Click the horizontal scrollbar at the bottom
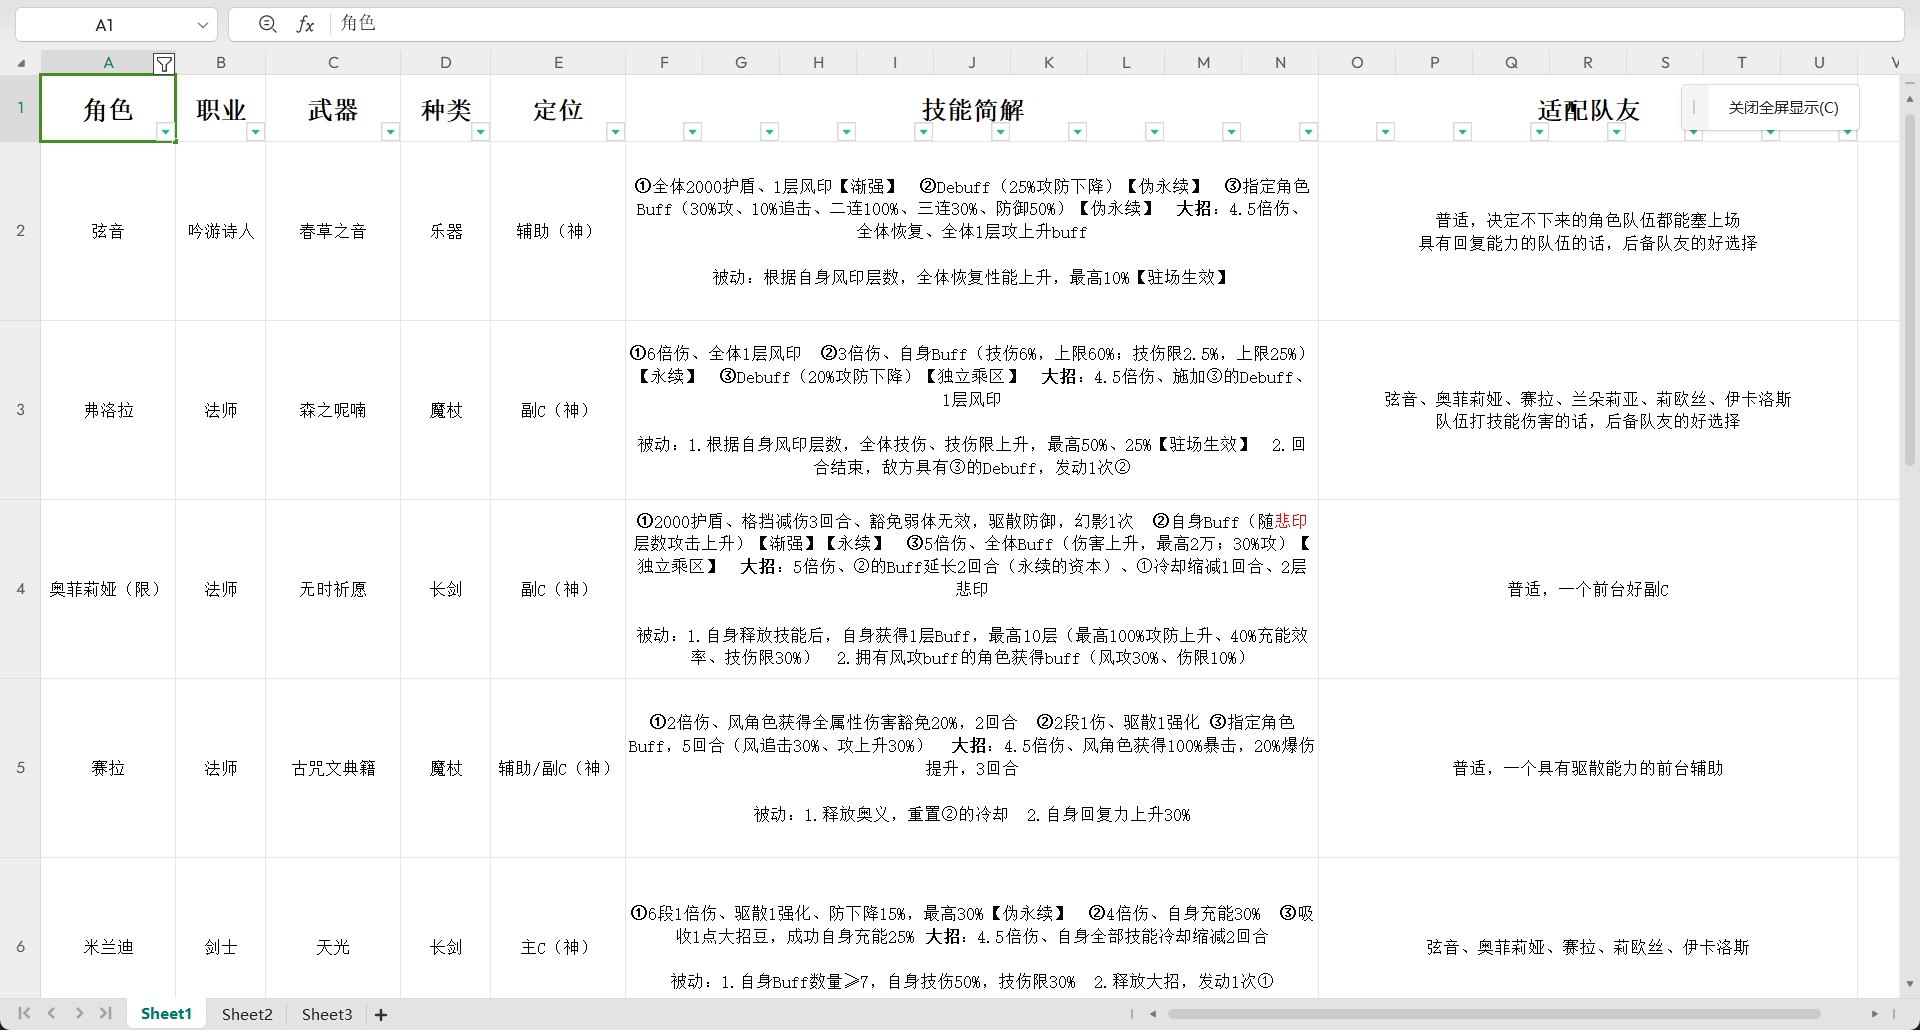 pyautogui.click(x=1492, y=1014)
